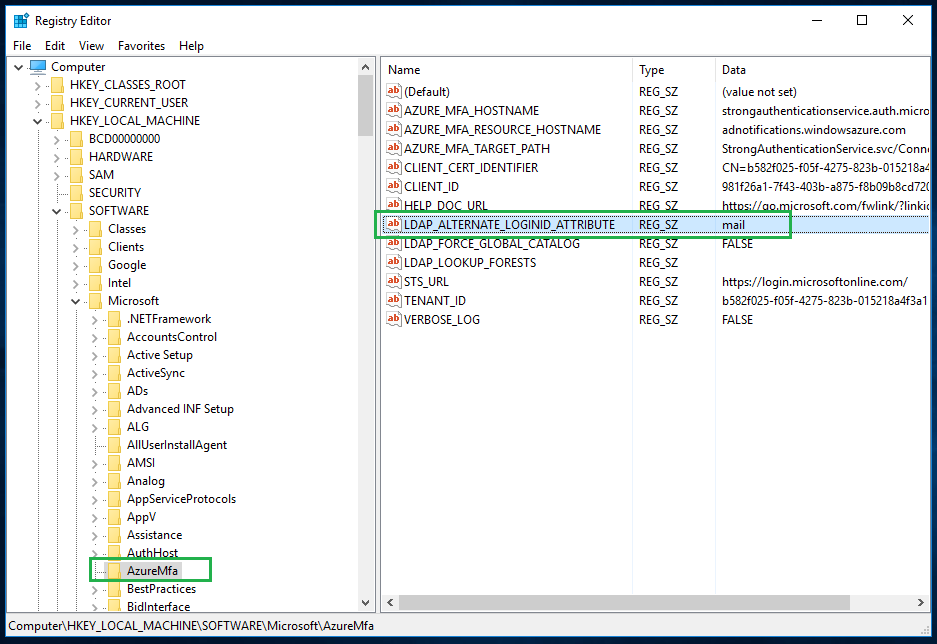Image resolution: width=937 pixels, height=644 pixels.
Task: Collapse the HKEY_LOCAL_MACHINE hive
Action: pos(37,121)
